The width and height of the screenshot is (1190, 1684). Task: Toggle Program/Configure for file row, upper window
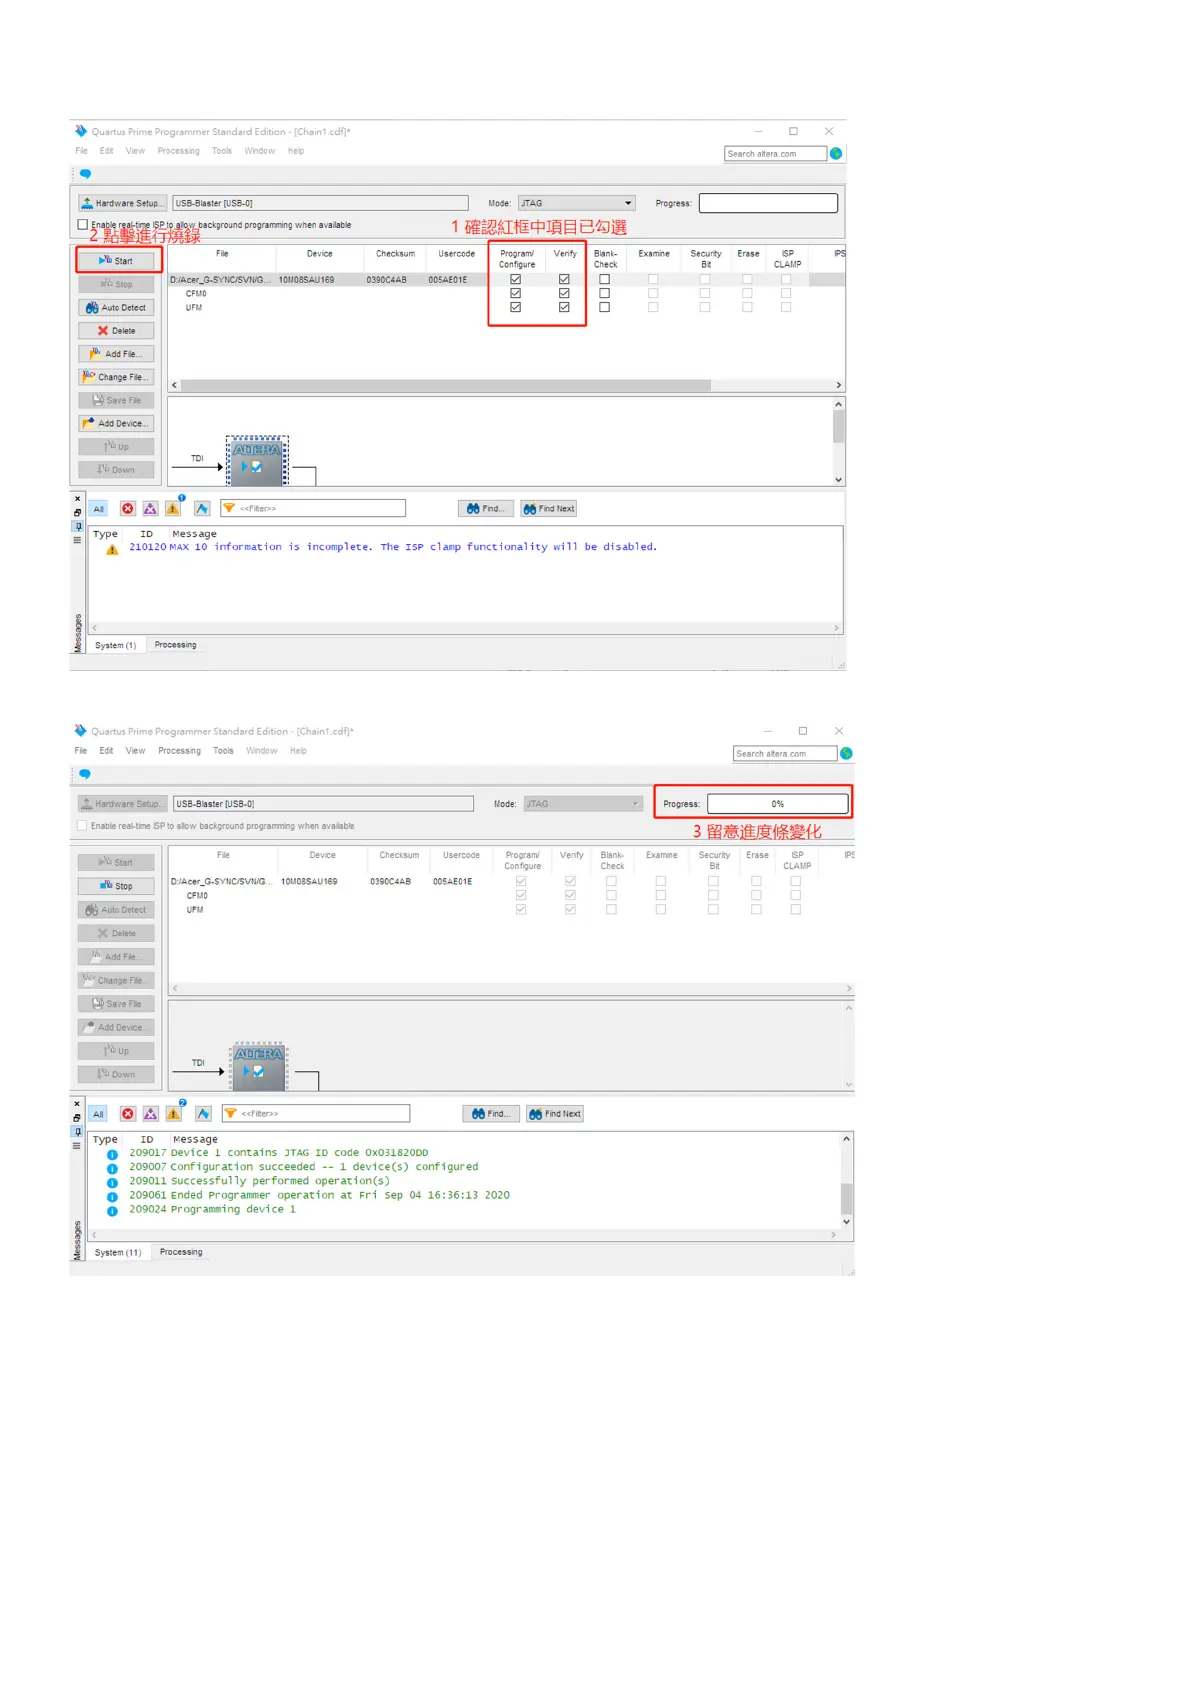point(516,280)
